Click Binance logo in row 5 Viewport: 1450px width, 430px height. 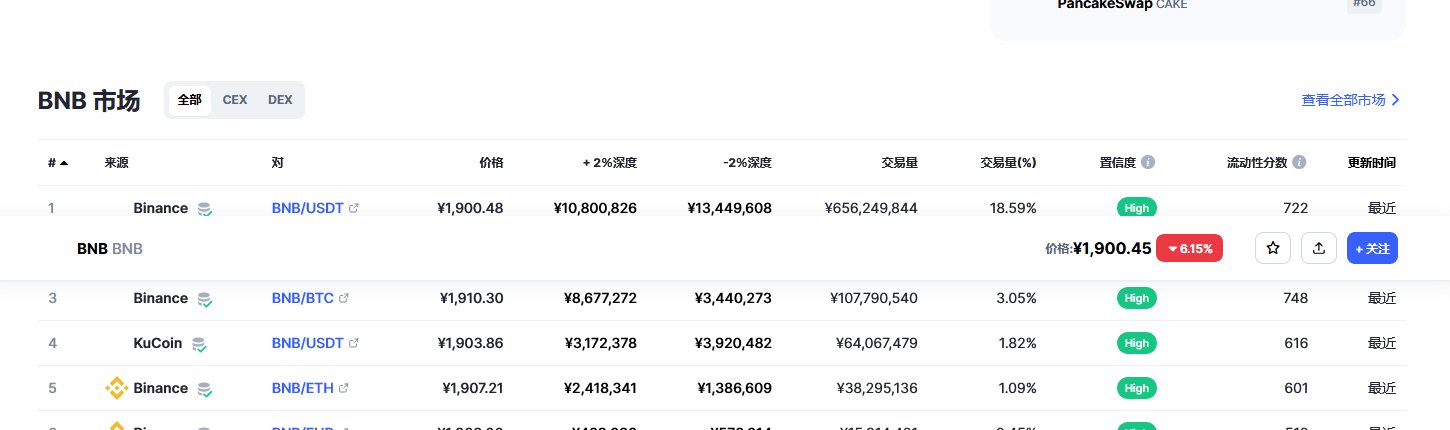pyautogui.click(x=117, y=388)
